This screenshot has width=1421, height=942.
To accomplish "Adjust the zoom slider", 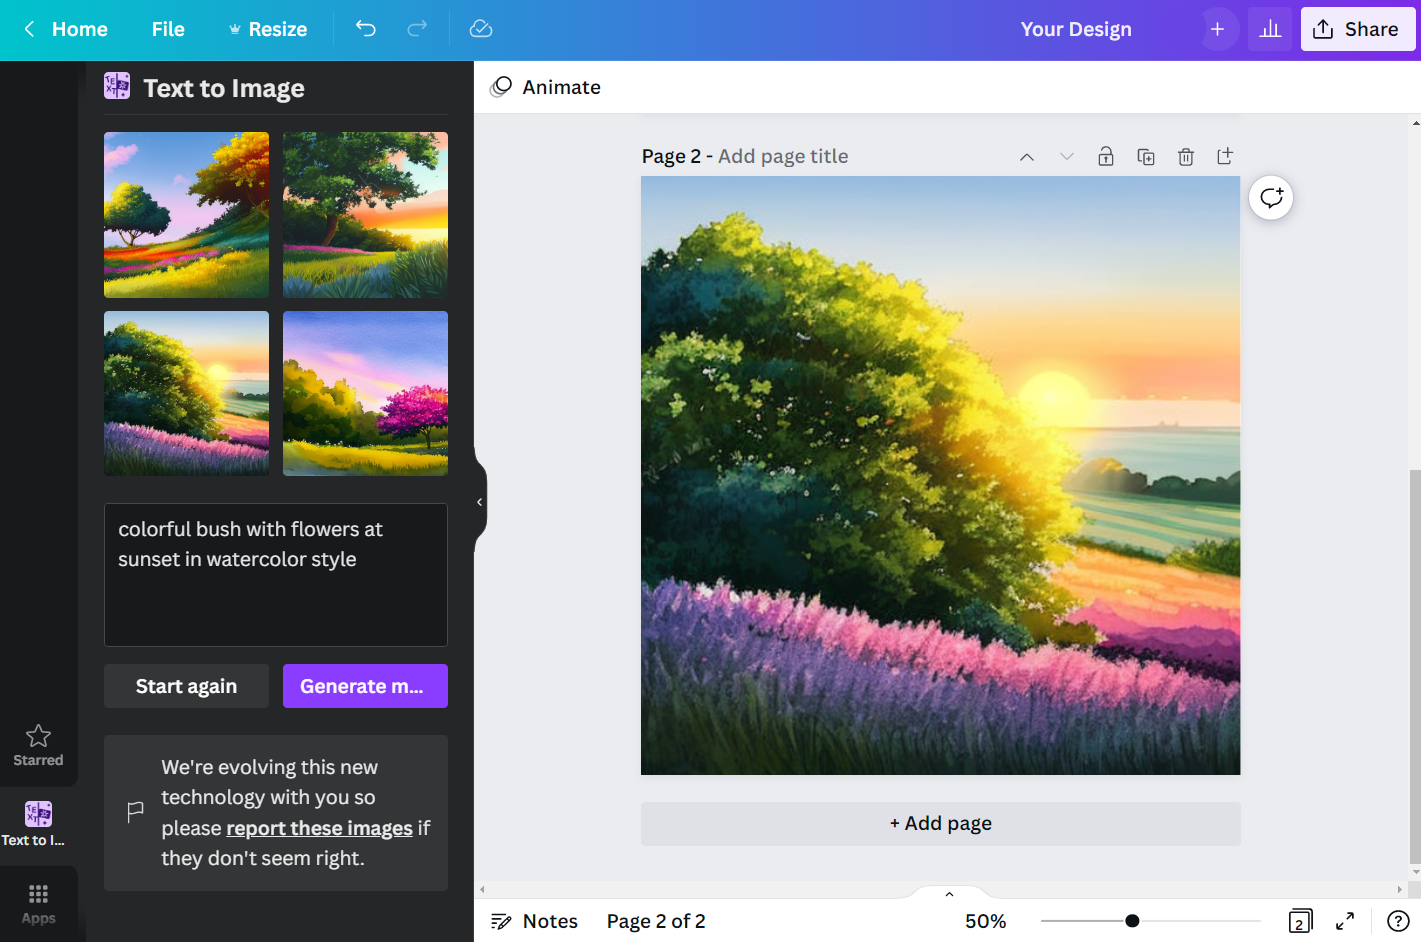I will 1130,919.
